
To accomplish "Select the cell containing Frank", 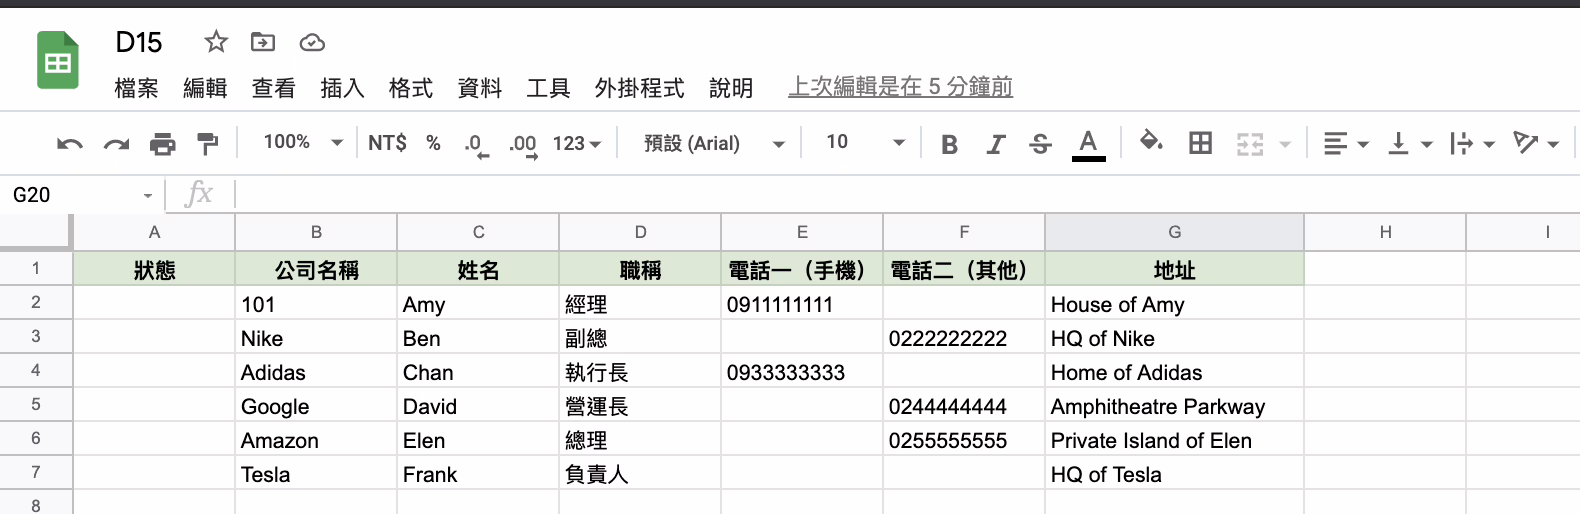I will 478,474.
